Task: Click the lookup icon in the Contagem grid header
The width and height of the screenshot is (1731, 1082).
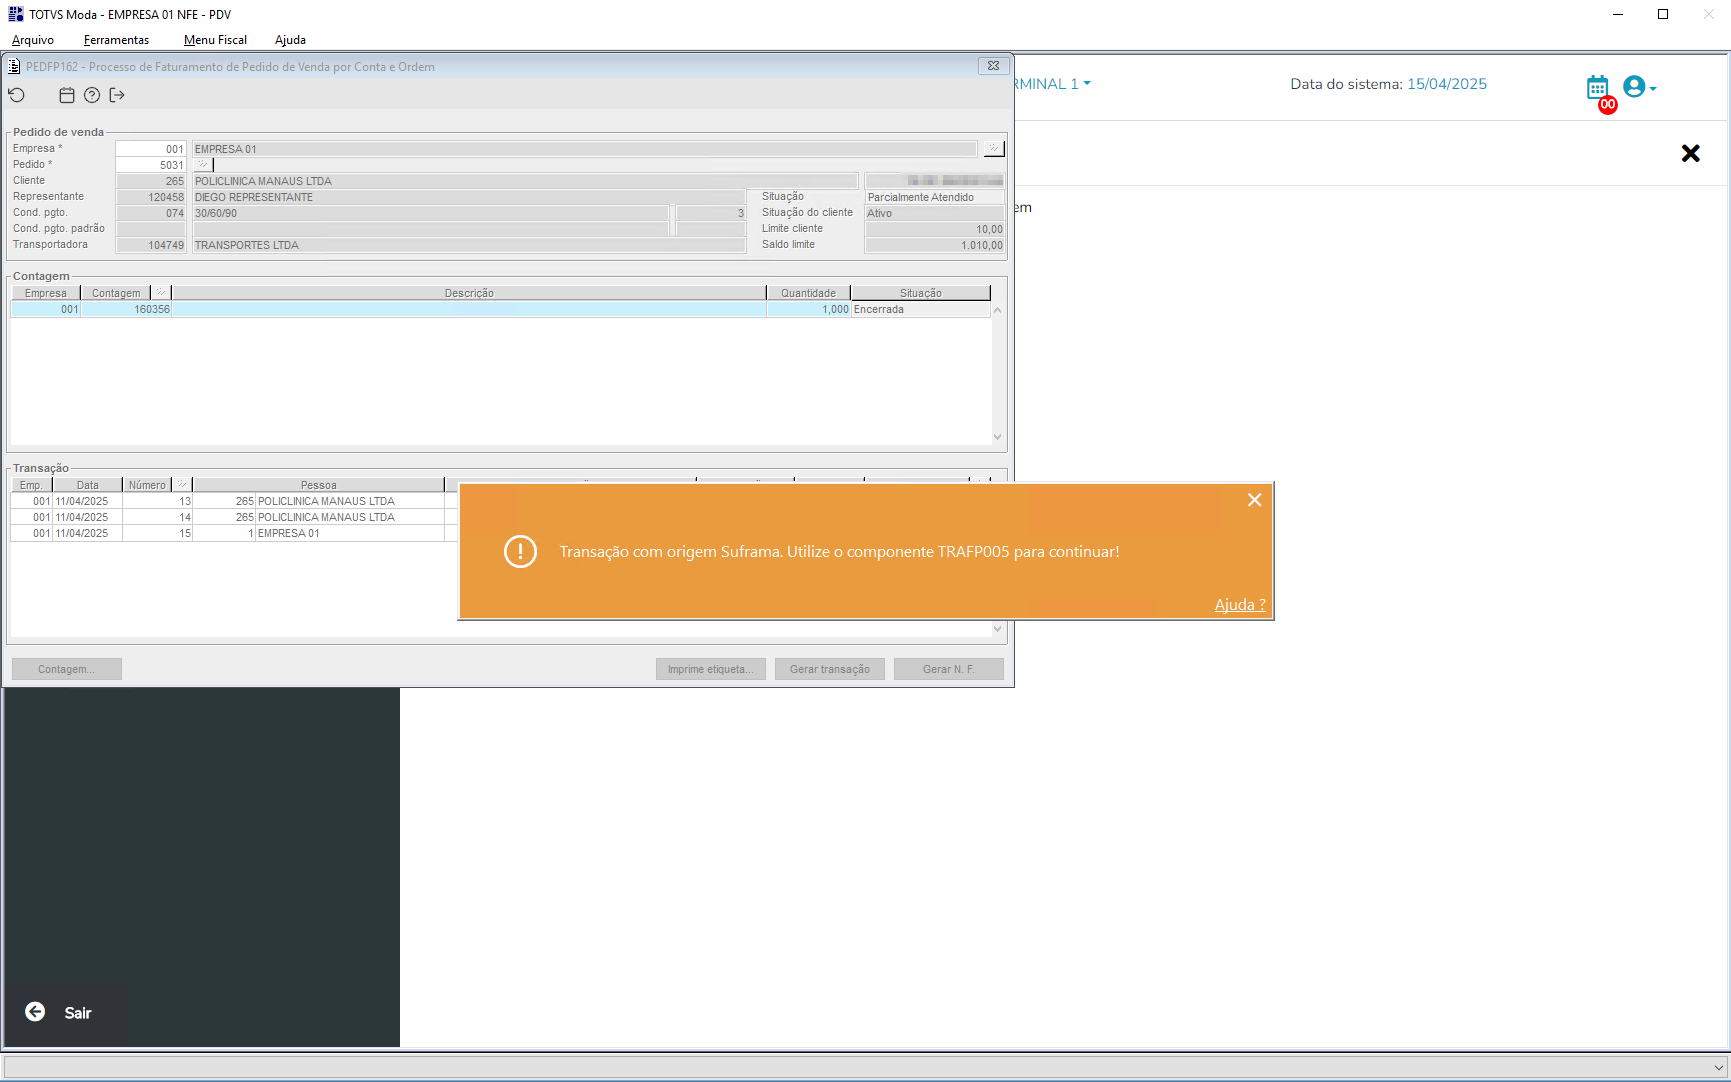Action: [x=161, y=293]
